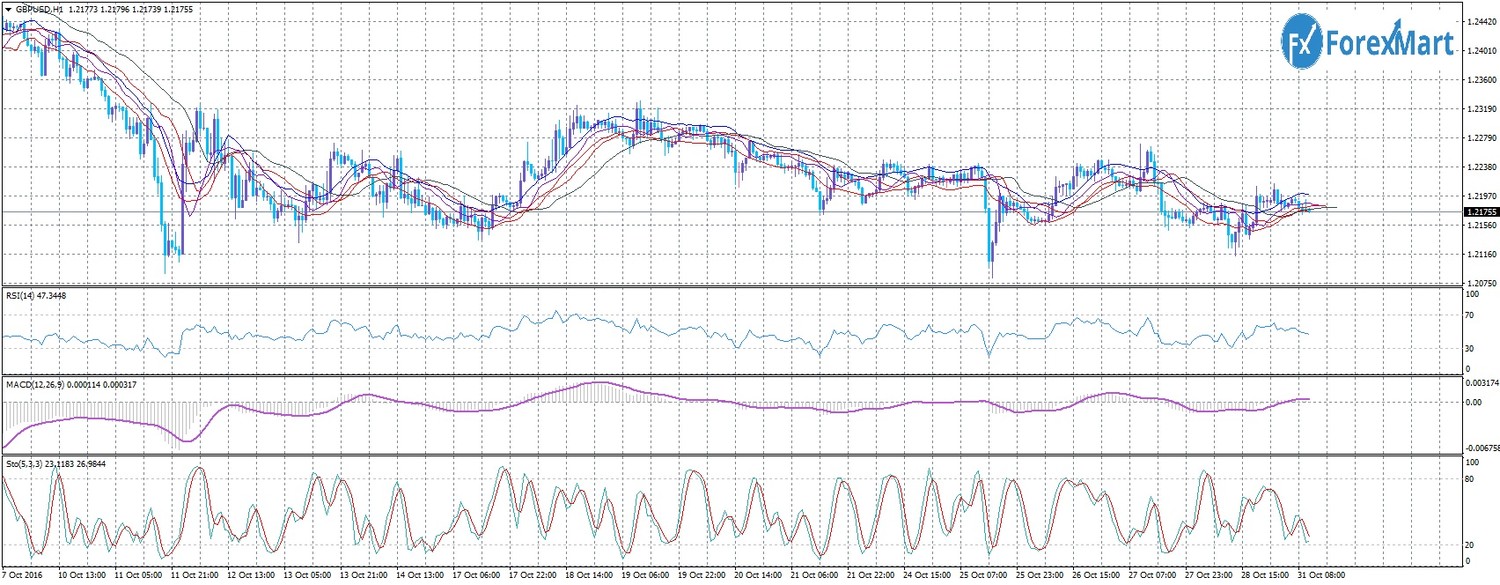Click the RSI scale level 70 label
The width and height of the screenshot is (1500, 585).
pyautogui.click(x=1471, y=316)
